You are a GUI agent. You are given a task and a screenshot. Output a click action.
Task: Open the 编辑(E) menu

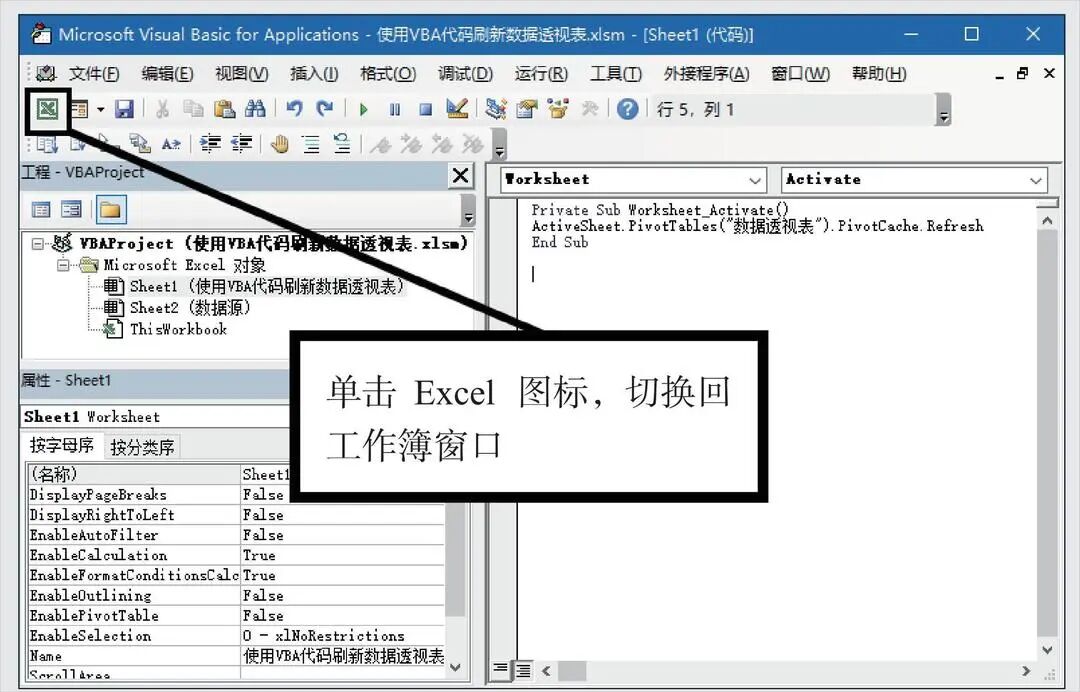tap(167, 74)
